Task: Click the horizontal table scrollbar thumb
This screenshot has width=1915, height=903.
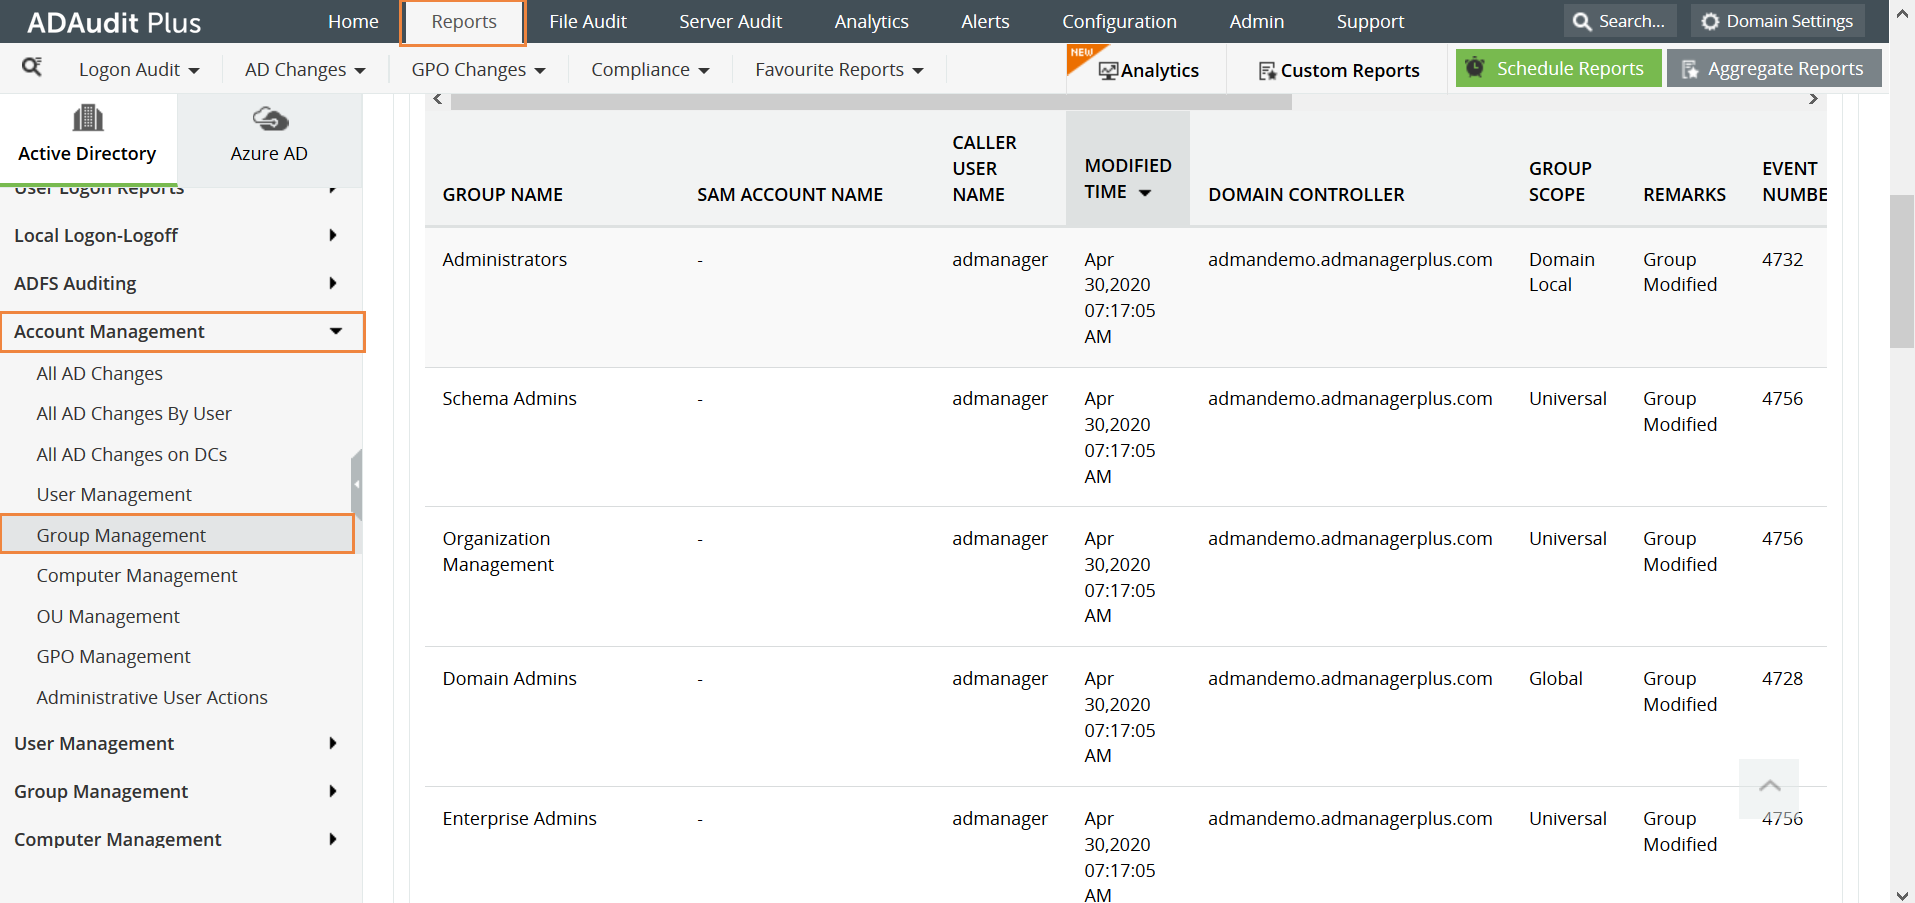Action: coord(871,100)
